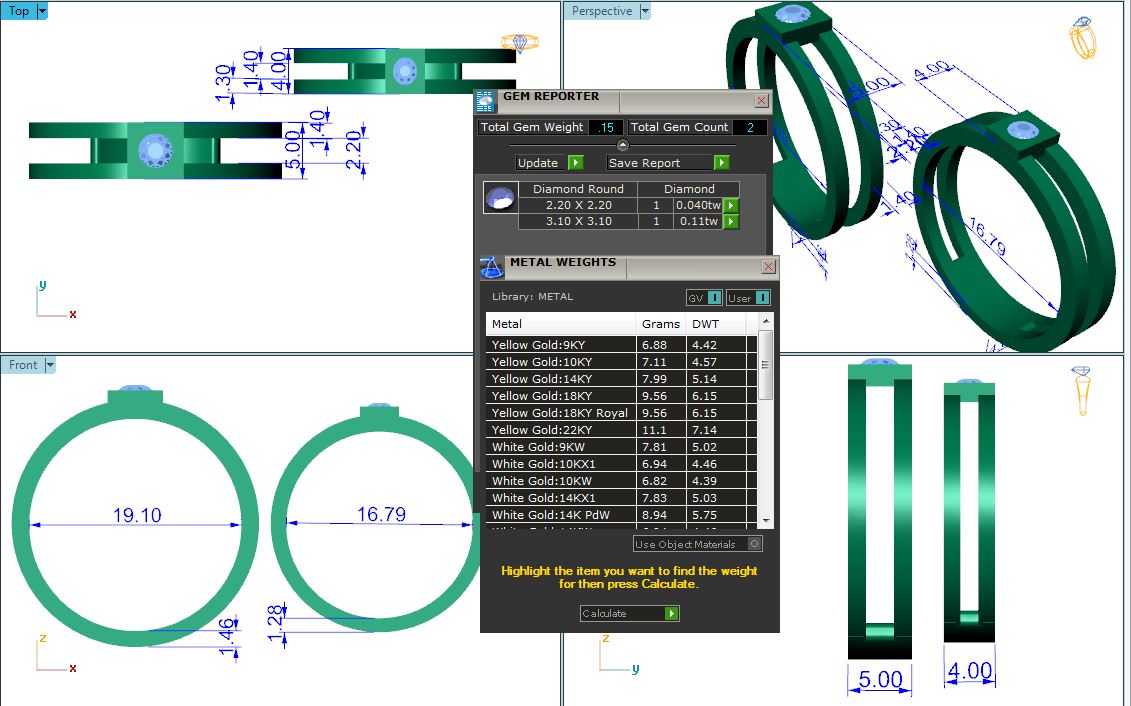Click the ring icon in Top viewport
Viewport: 1131px width, 706px height.
(x=519, y=42)
